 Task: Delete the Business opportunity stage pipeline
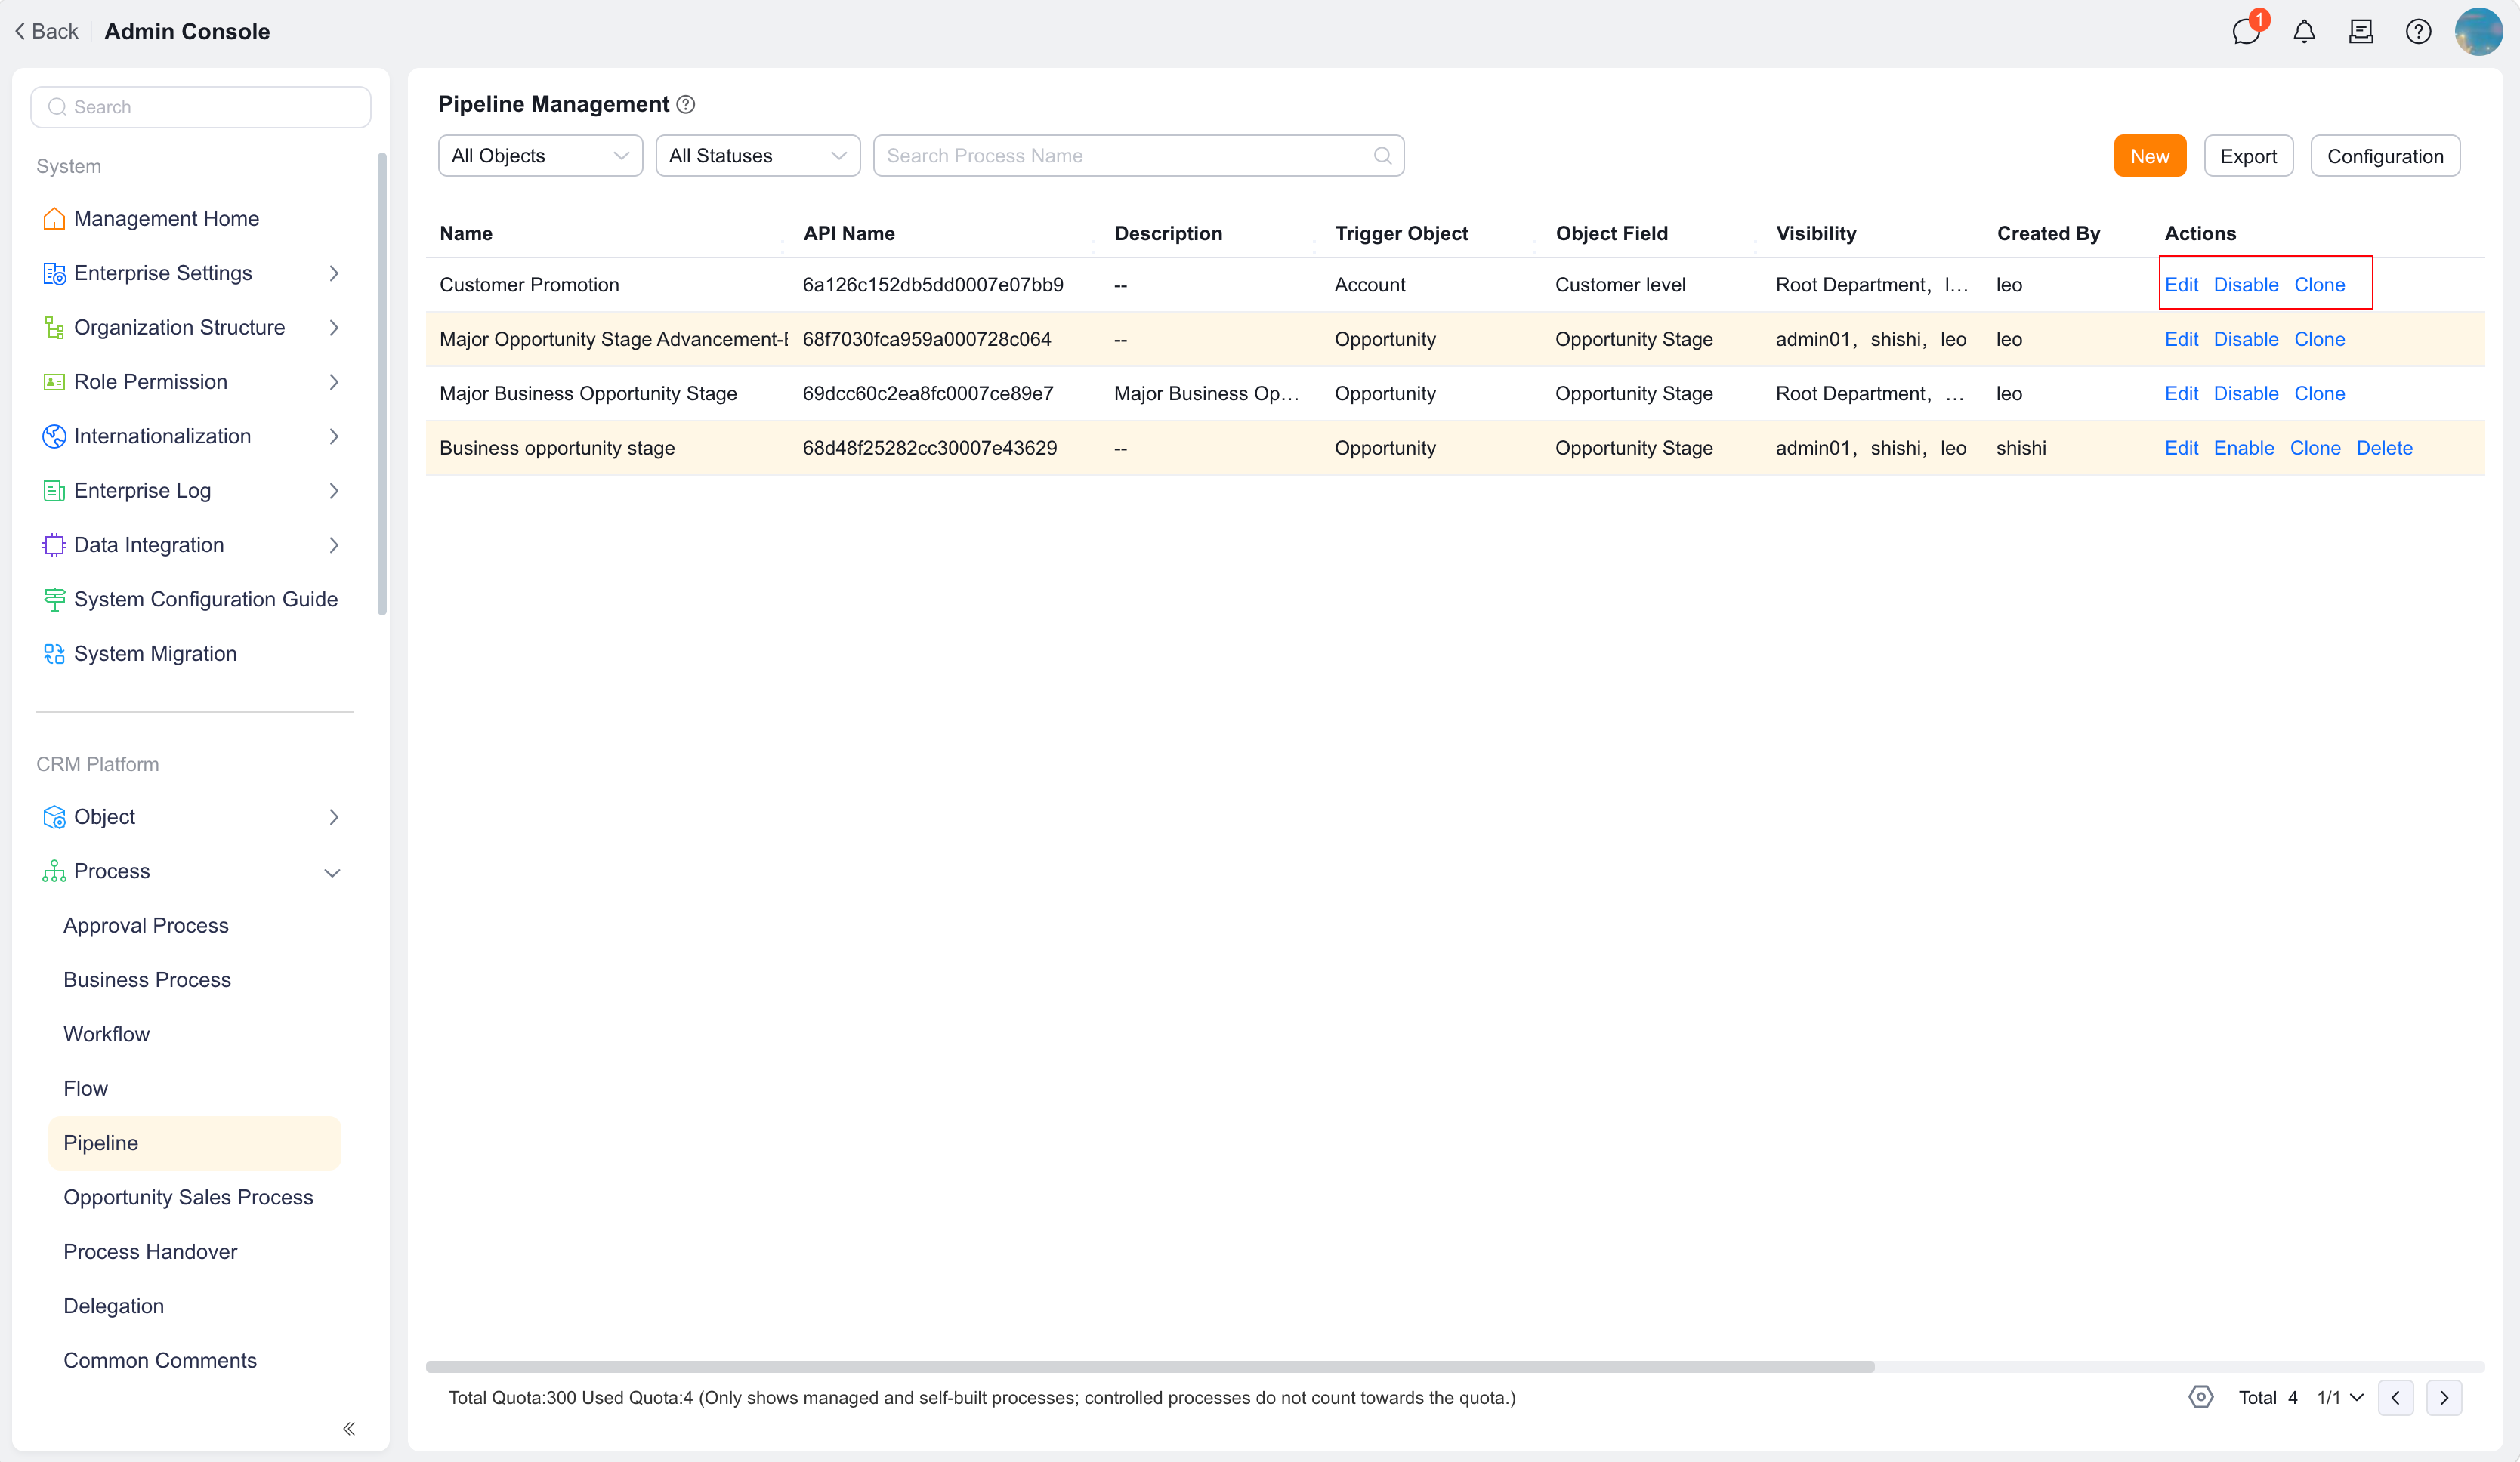2384,448
